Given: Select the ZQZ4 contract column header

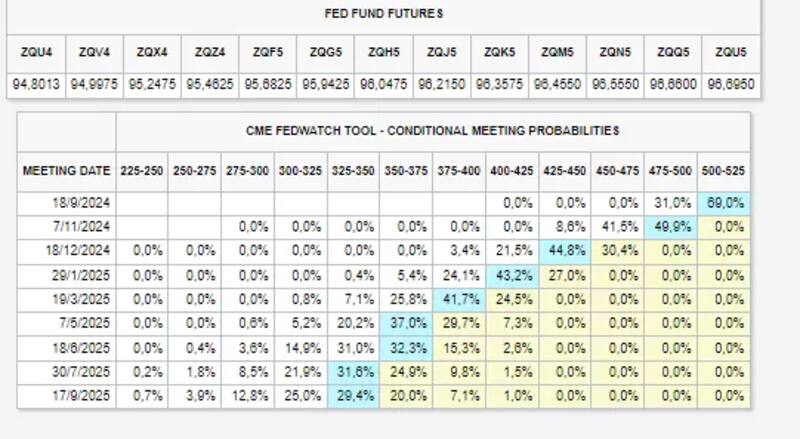Looking at the screenshot, I should [x=210, y=51].
